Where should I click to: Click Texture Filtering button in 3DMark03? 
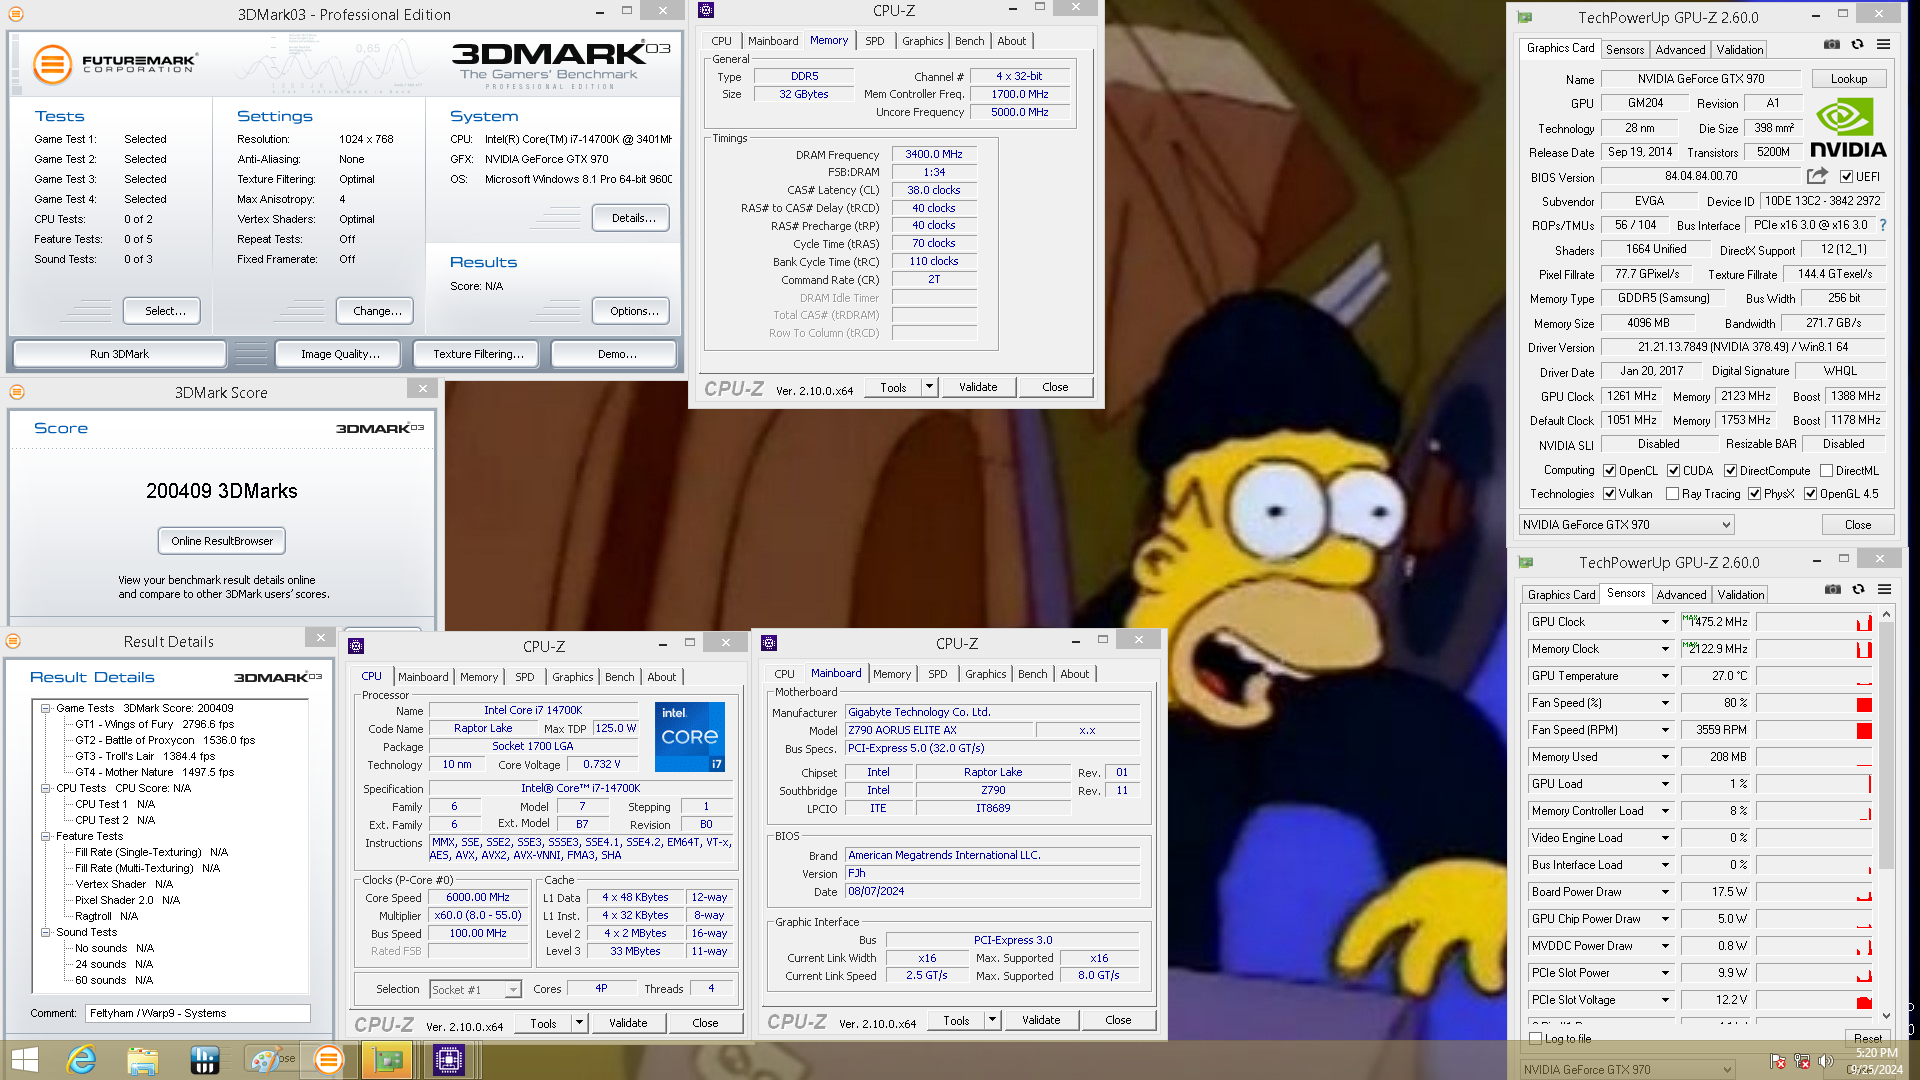478,354
